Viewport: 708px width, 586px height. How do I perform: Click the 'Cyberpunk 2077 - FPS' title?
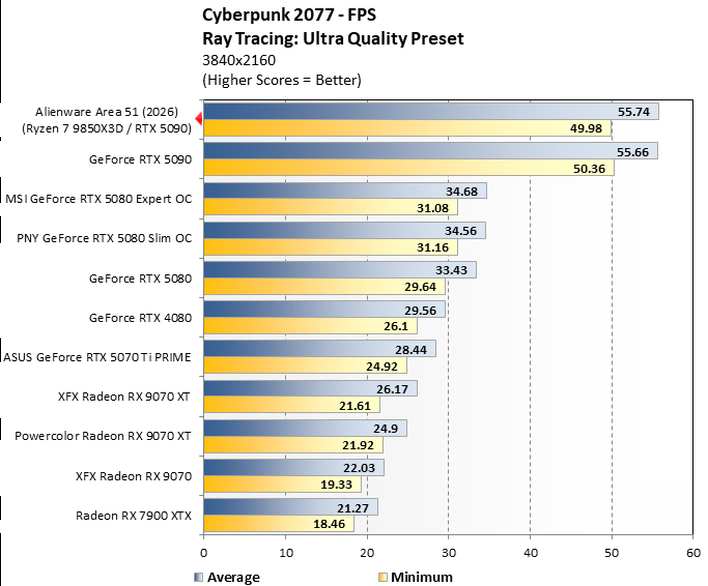click(289, 15)
